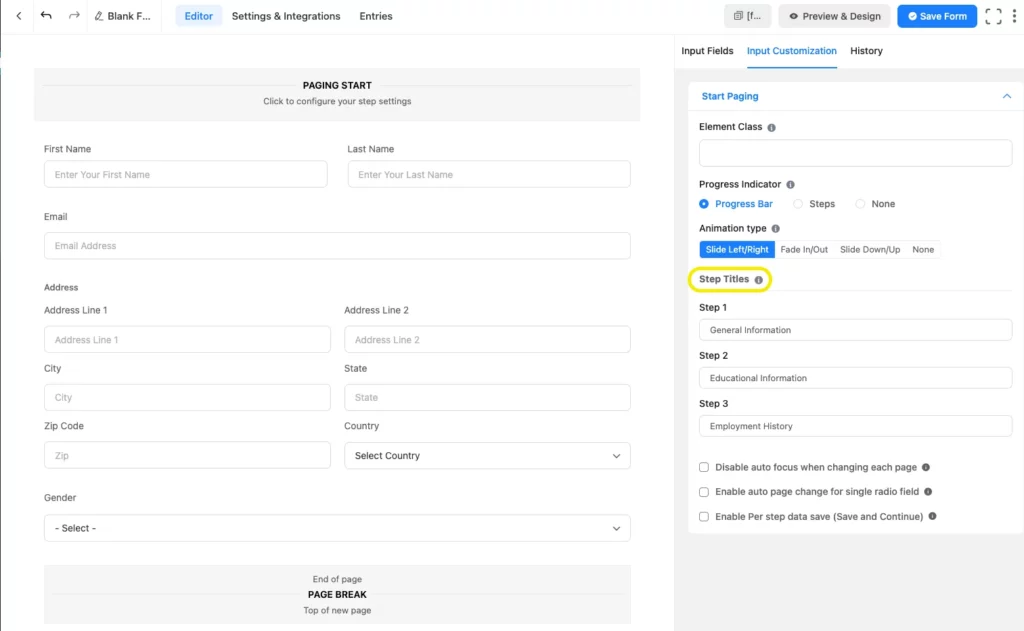Choose Slide Down/Up animation type
1024x631 pixels.
870,250
